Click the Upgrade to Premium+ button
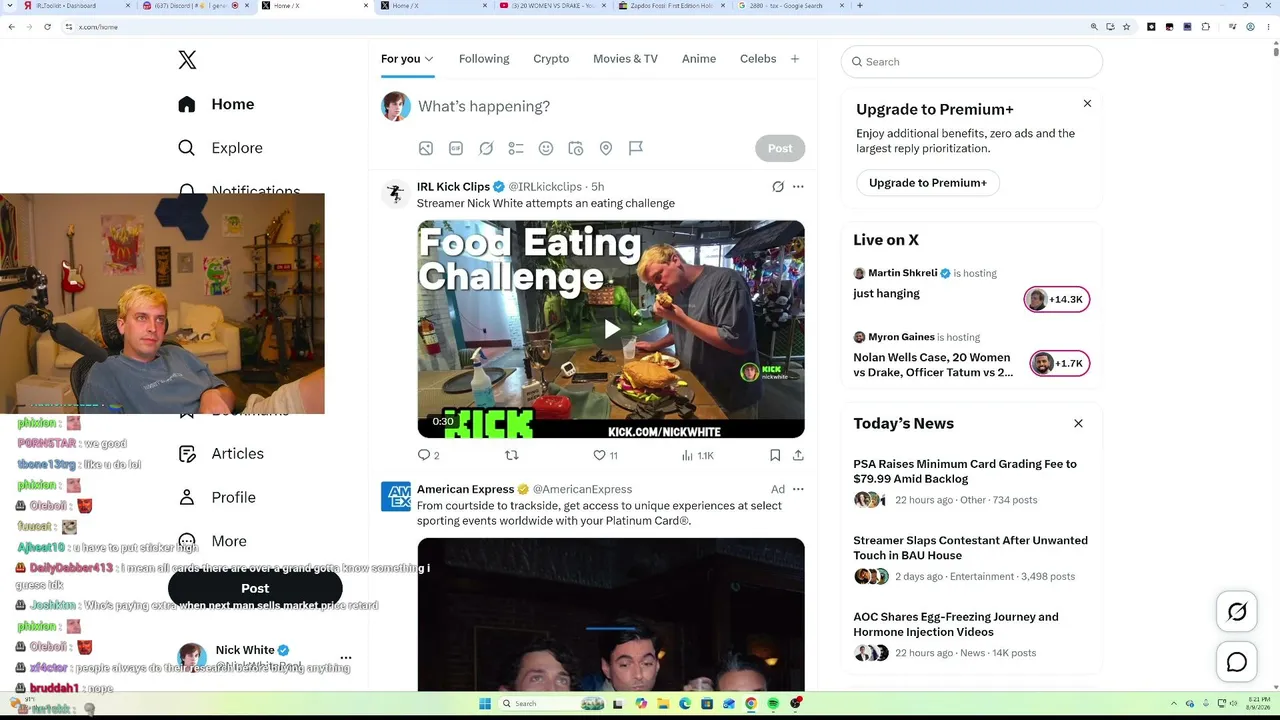The width and height of the screenshot is (1280, 720). (x=928, y=183)
